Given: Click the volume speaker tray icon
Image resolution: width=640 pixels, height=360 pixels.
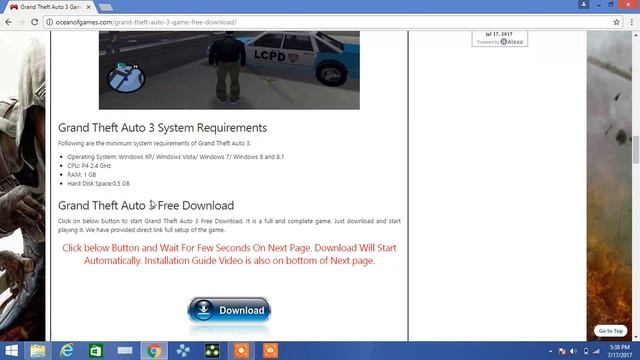Looking at the screenshot, I should (x=573, y=351).
